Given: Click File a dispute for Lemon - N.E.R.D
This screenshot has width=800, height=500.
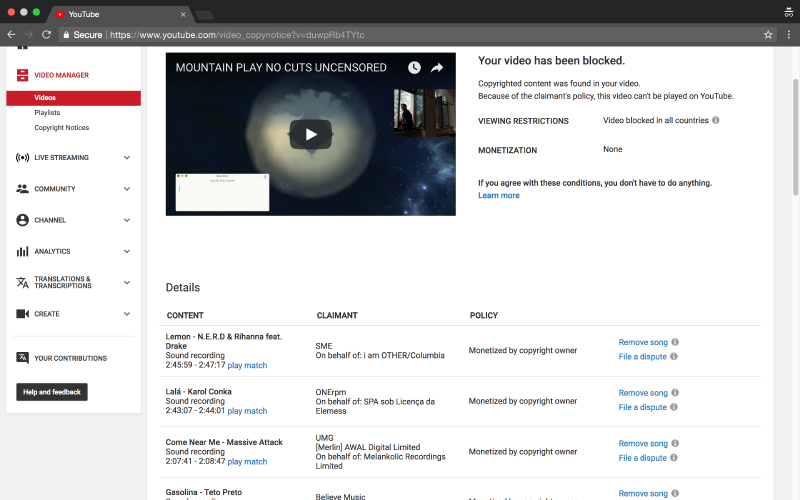Looking at the screenshot, I should click(x=642, y=356).
